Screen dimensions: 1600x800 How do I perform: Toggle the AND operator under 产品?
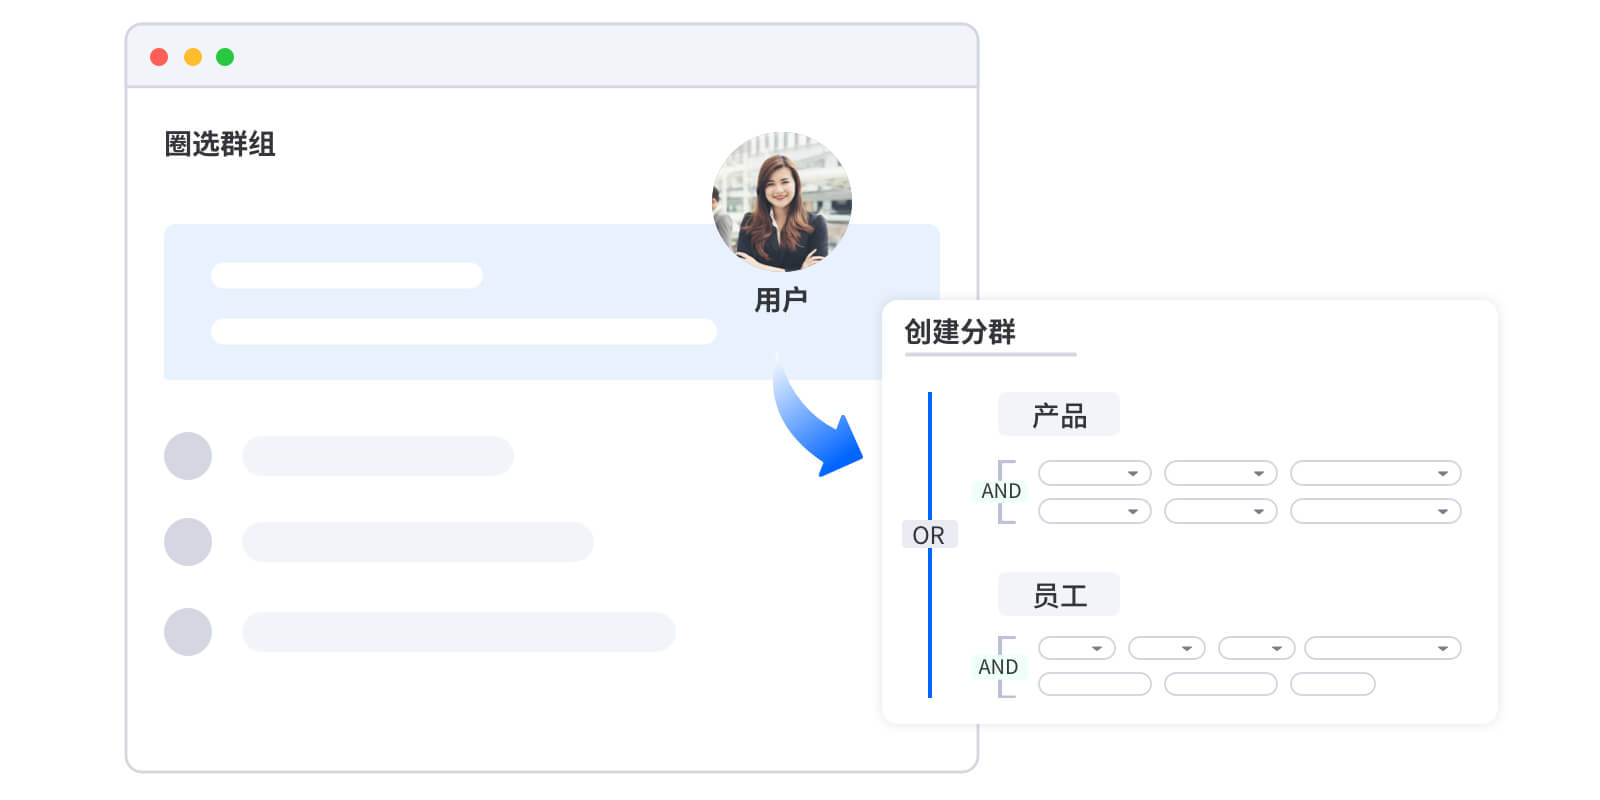pyautogui.click(x=1000, y=491)
